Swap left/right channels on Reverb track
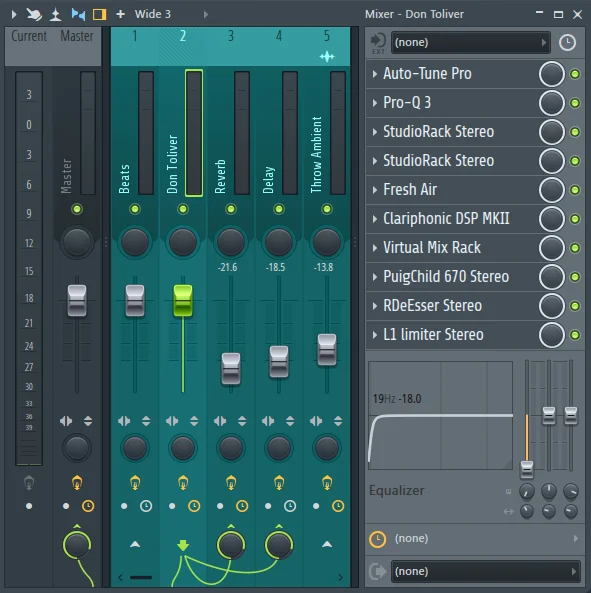Viewport: 591px width, 593px height. 220,421
